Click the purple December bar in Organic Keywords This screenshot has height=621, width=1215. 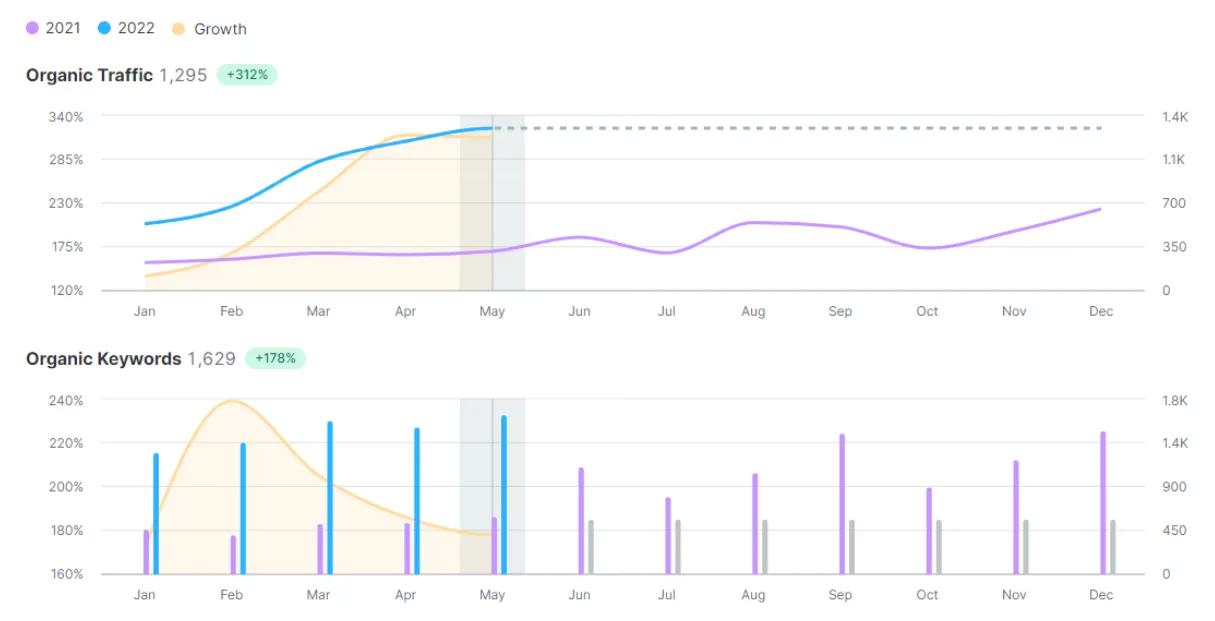(x=1103, y=503)
